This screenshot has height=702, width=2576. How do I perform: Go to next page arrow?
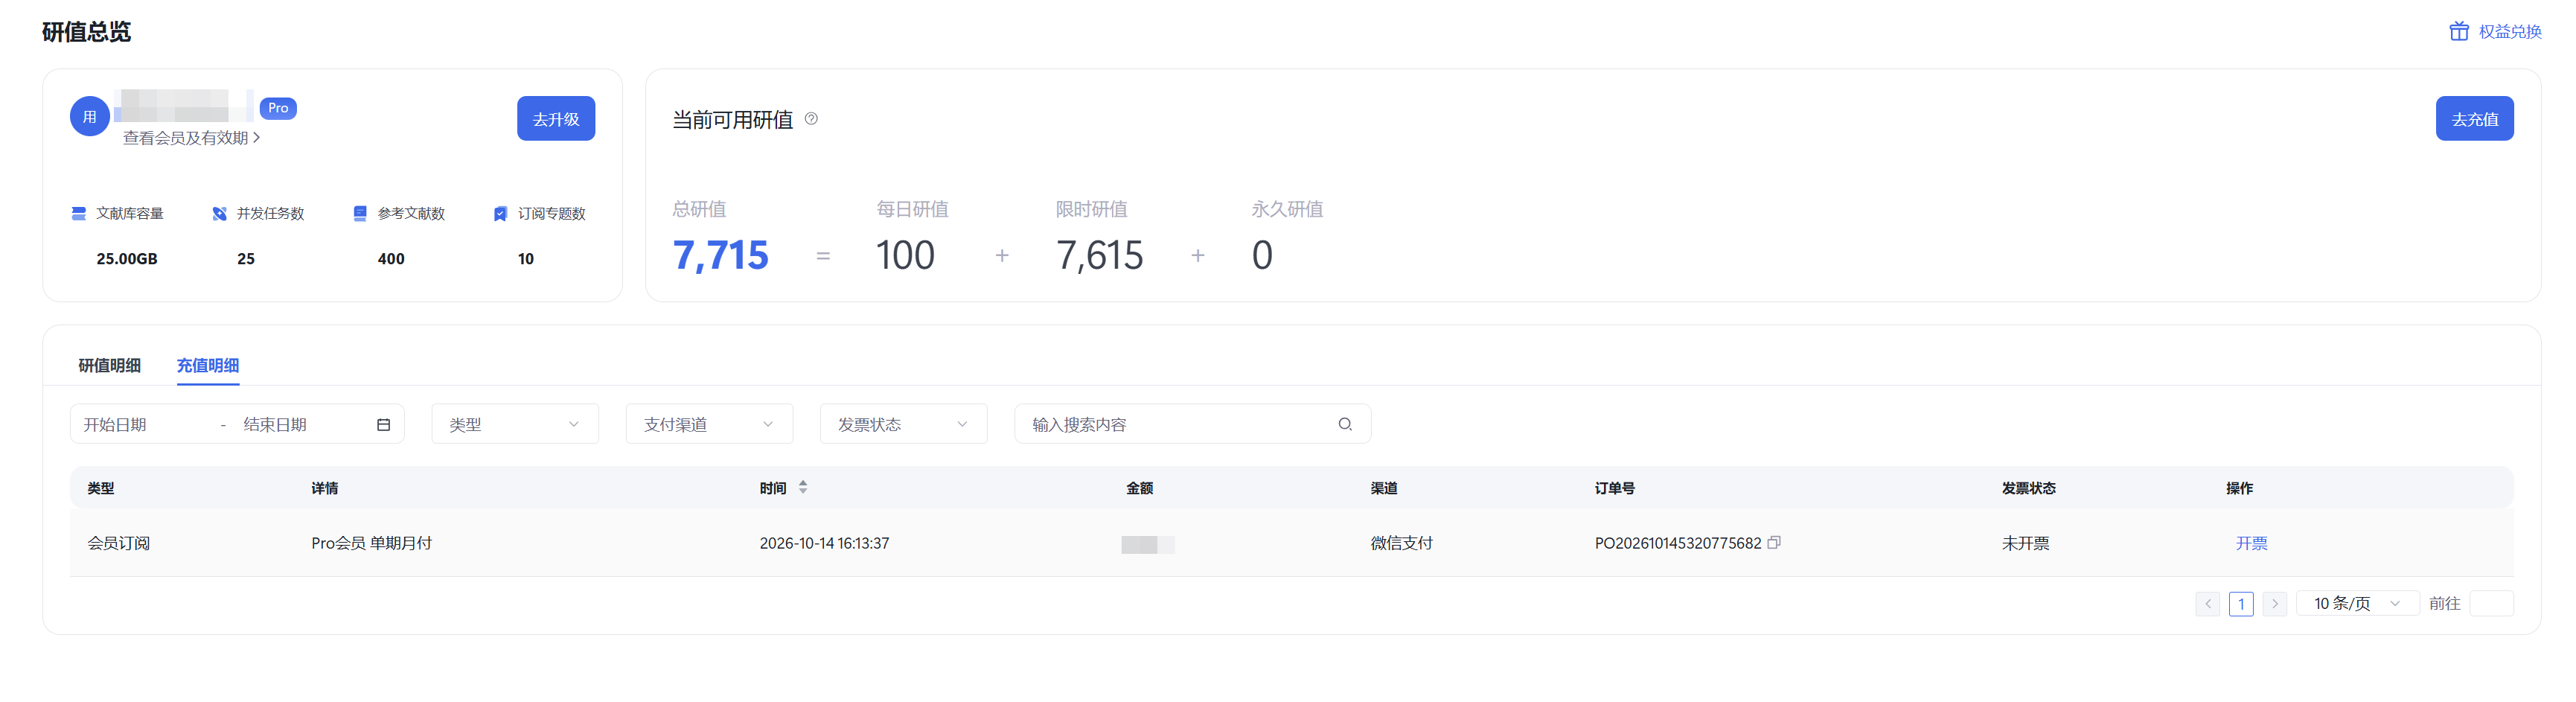(2275, 603)
